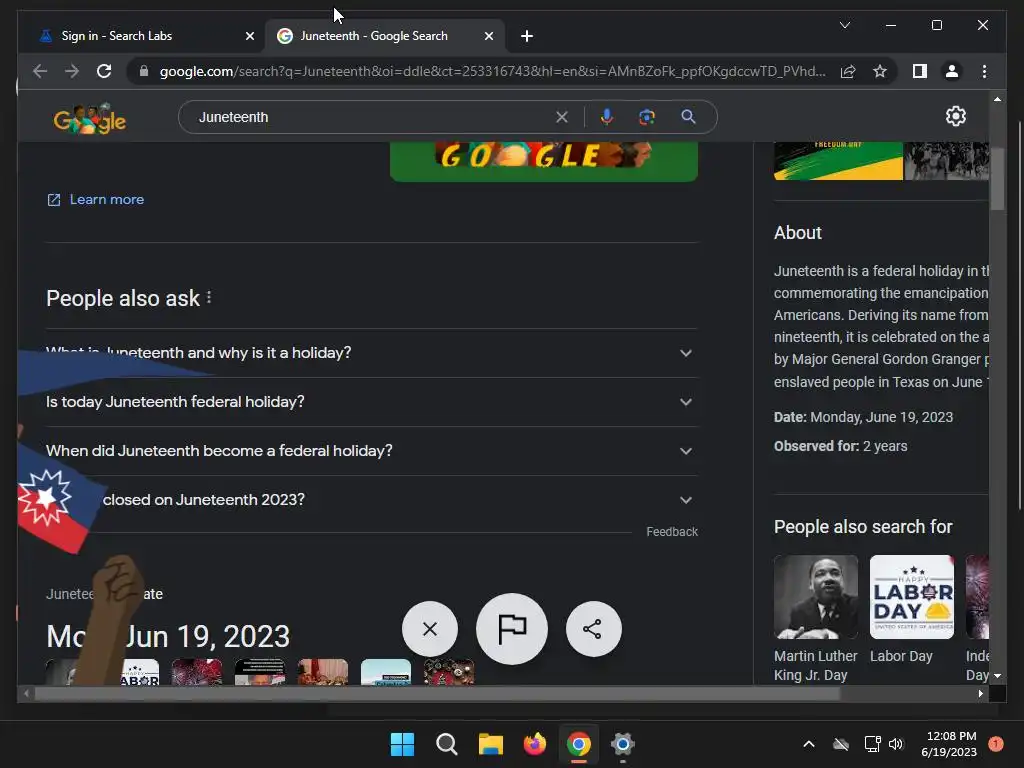Open Windows taskbar search
Screen dimensions: 1024x768
click(447, 744)
